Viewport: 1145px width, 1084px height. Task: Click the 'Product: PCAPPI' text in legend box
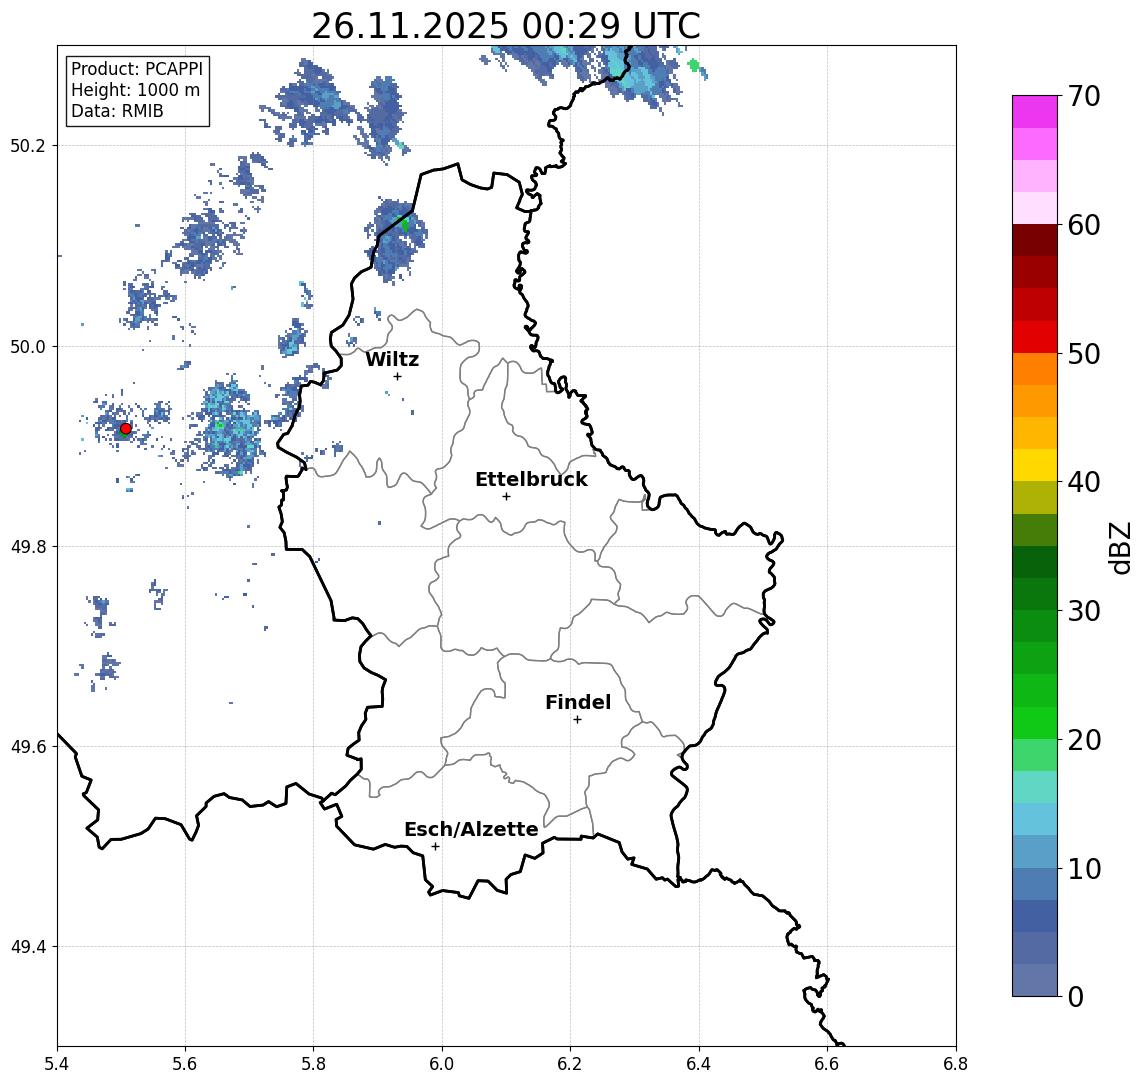click(x=137, y=69)
